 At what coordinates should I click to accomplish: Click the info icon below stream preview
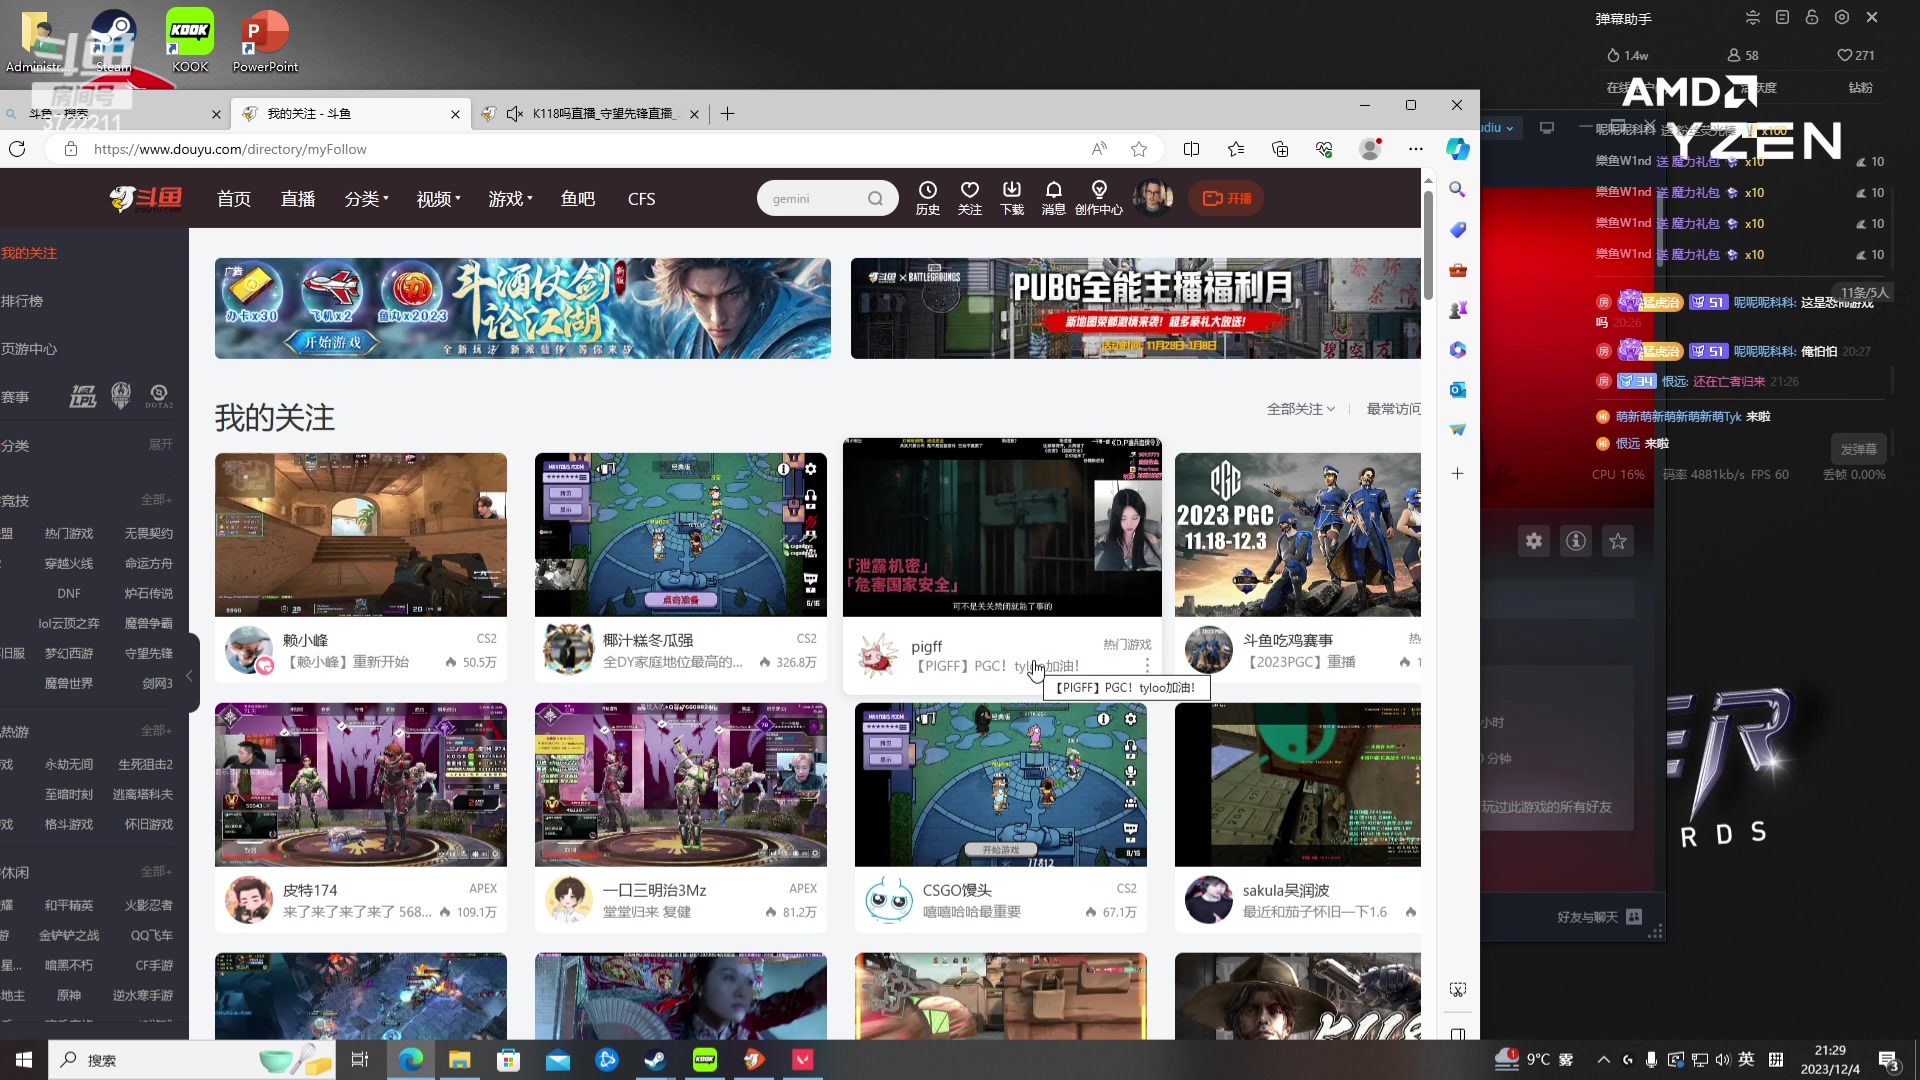[1576, 541]
